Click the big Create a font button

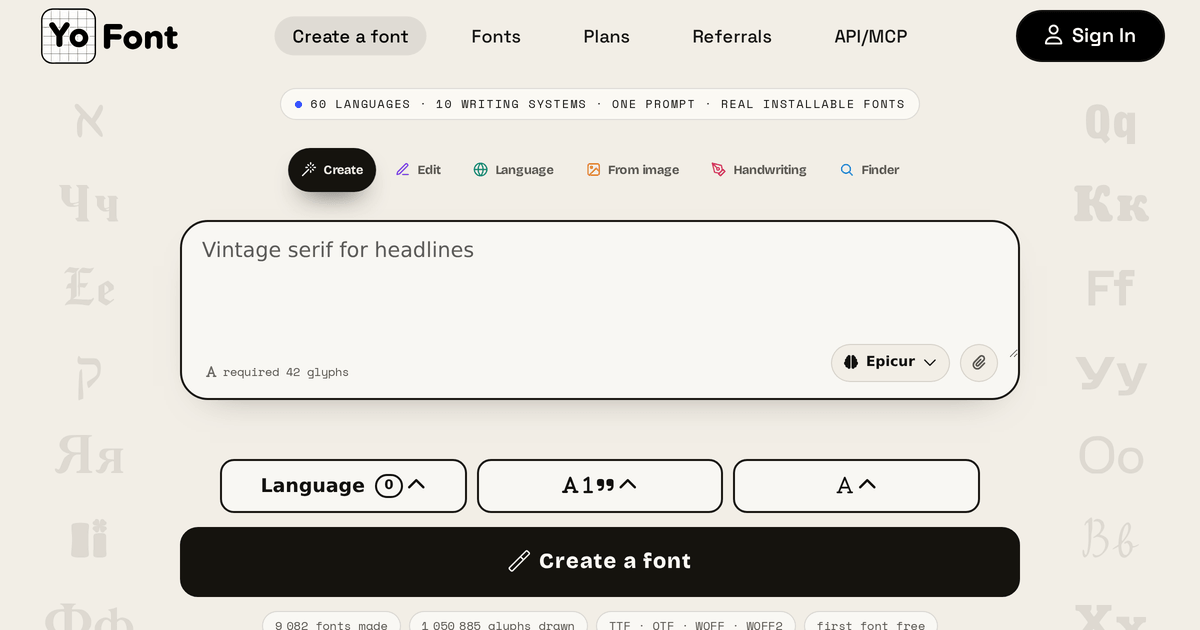coord(600,562)
